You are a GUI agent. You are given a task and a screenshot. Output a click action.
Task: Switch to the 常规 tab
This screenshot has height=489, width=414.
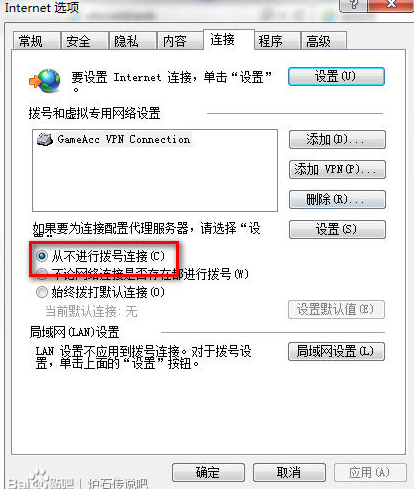pos(37,41)
